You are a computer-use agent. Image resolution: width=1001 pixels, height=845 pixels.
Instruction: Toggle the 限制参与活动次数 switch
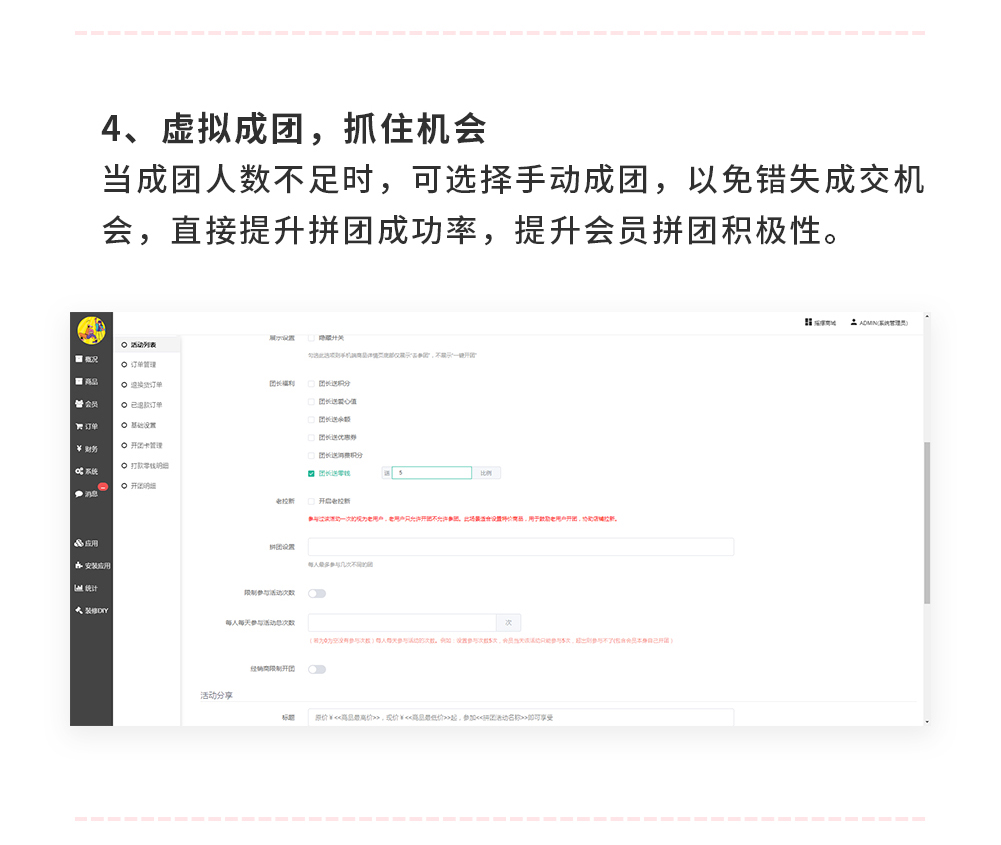pos(317,594)
